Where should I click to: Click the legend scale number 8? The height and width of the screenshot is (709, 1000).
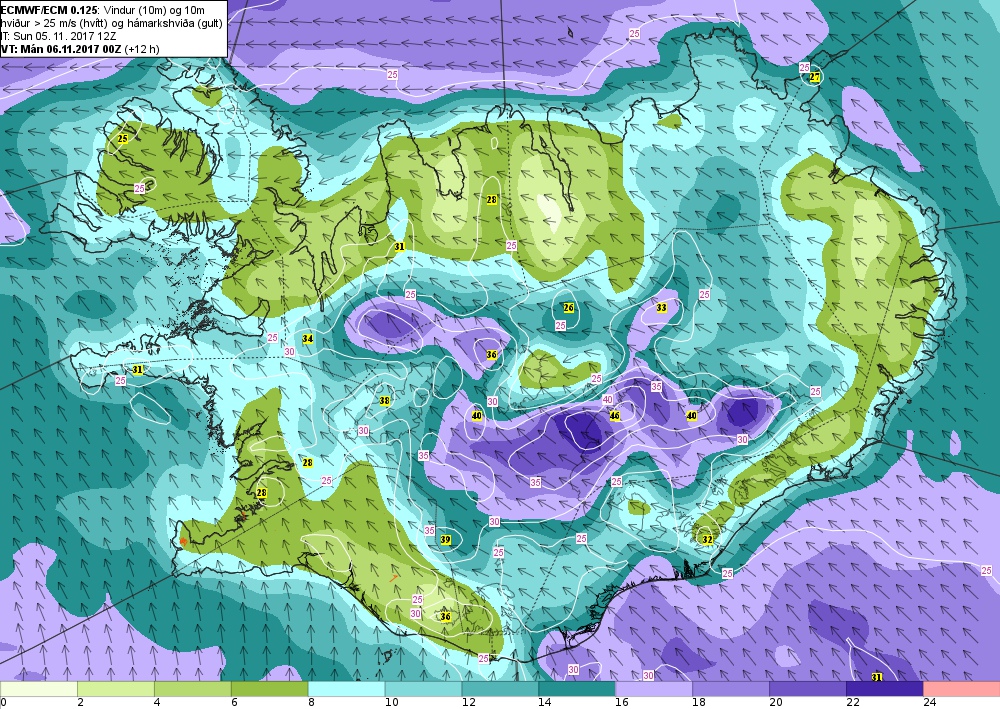312,702
